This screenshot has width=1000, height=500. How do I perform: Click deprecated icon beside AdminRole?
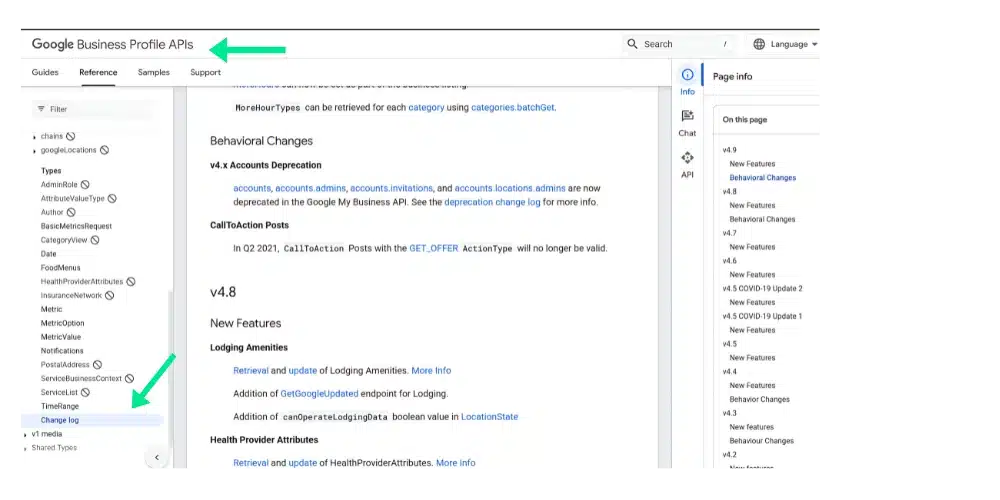(x=85, y=184)
